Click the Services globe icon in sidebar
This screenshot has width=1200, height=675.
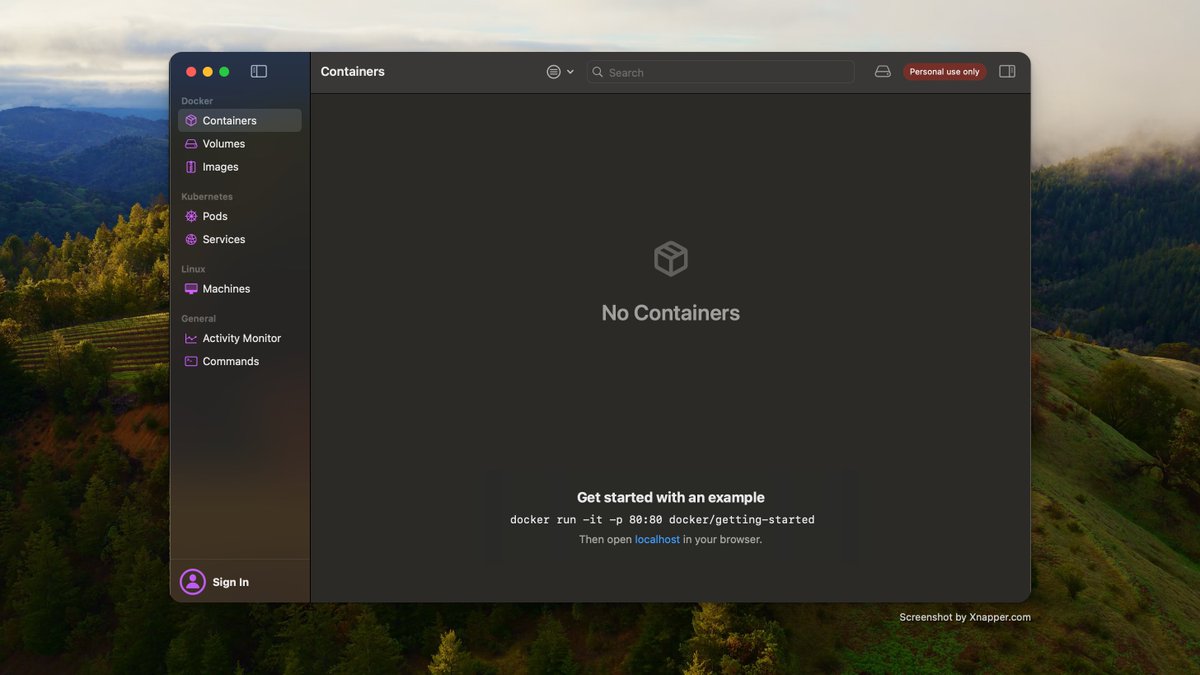(191, 239)
